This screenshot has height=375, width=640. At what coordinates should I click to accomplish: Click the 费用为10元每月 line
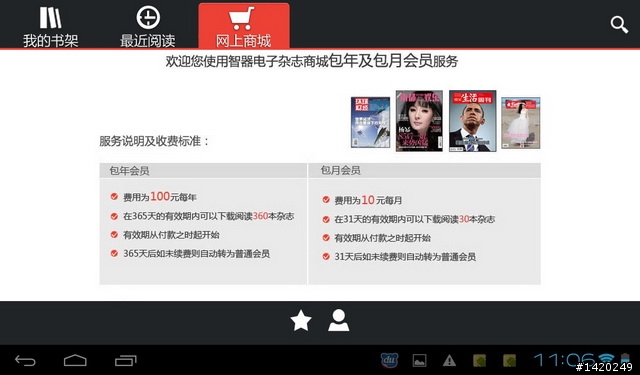click(368, 200)
